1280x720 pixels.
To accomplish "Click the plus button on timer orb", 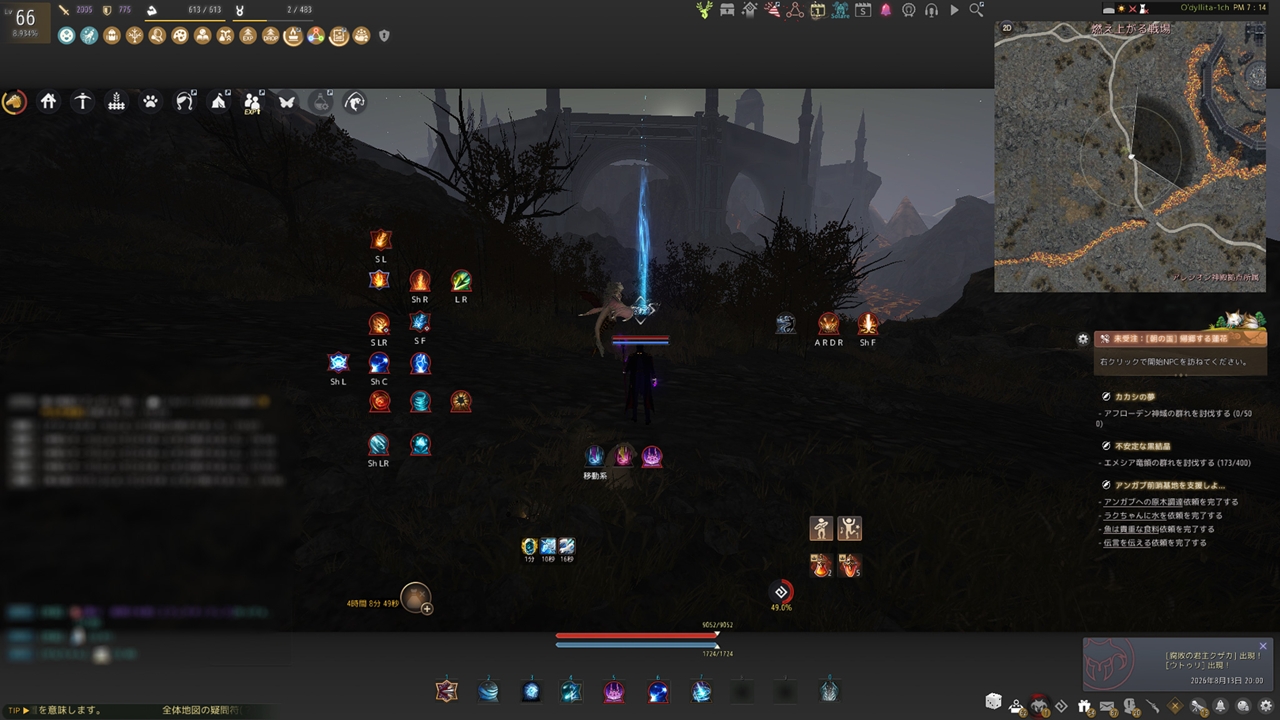I will click(427, 608).
